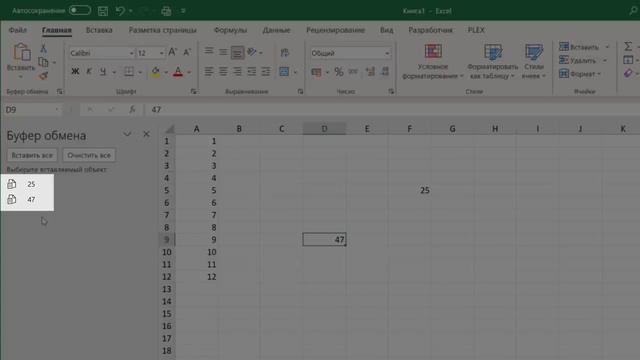Click the increase font size icon

click(x=173, y=52)
